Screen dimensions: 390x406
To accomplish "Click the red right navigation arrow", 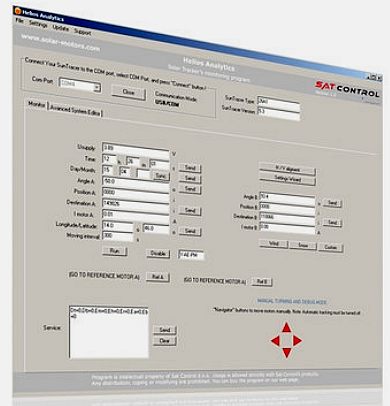I will [x=297, y=341].
